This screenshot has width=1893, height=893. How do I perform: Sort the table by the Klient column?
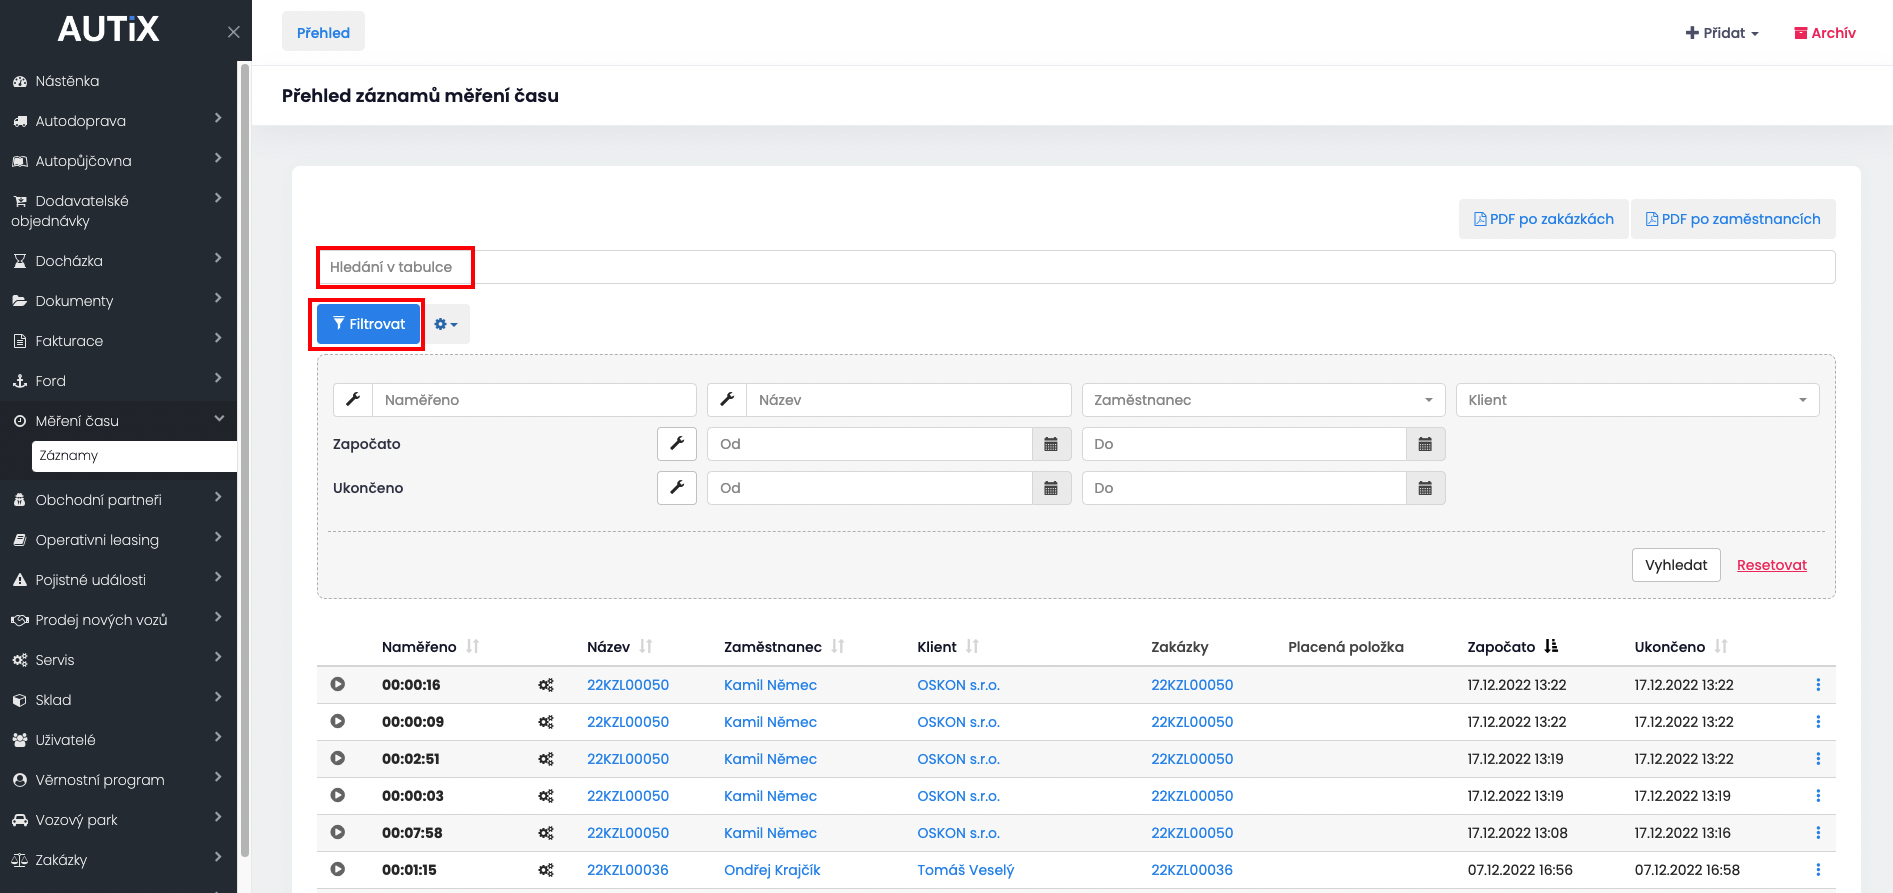[973, 647]
